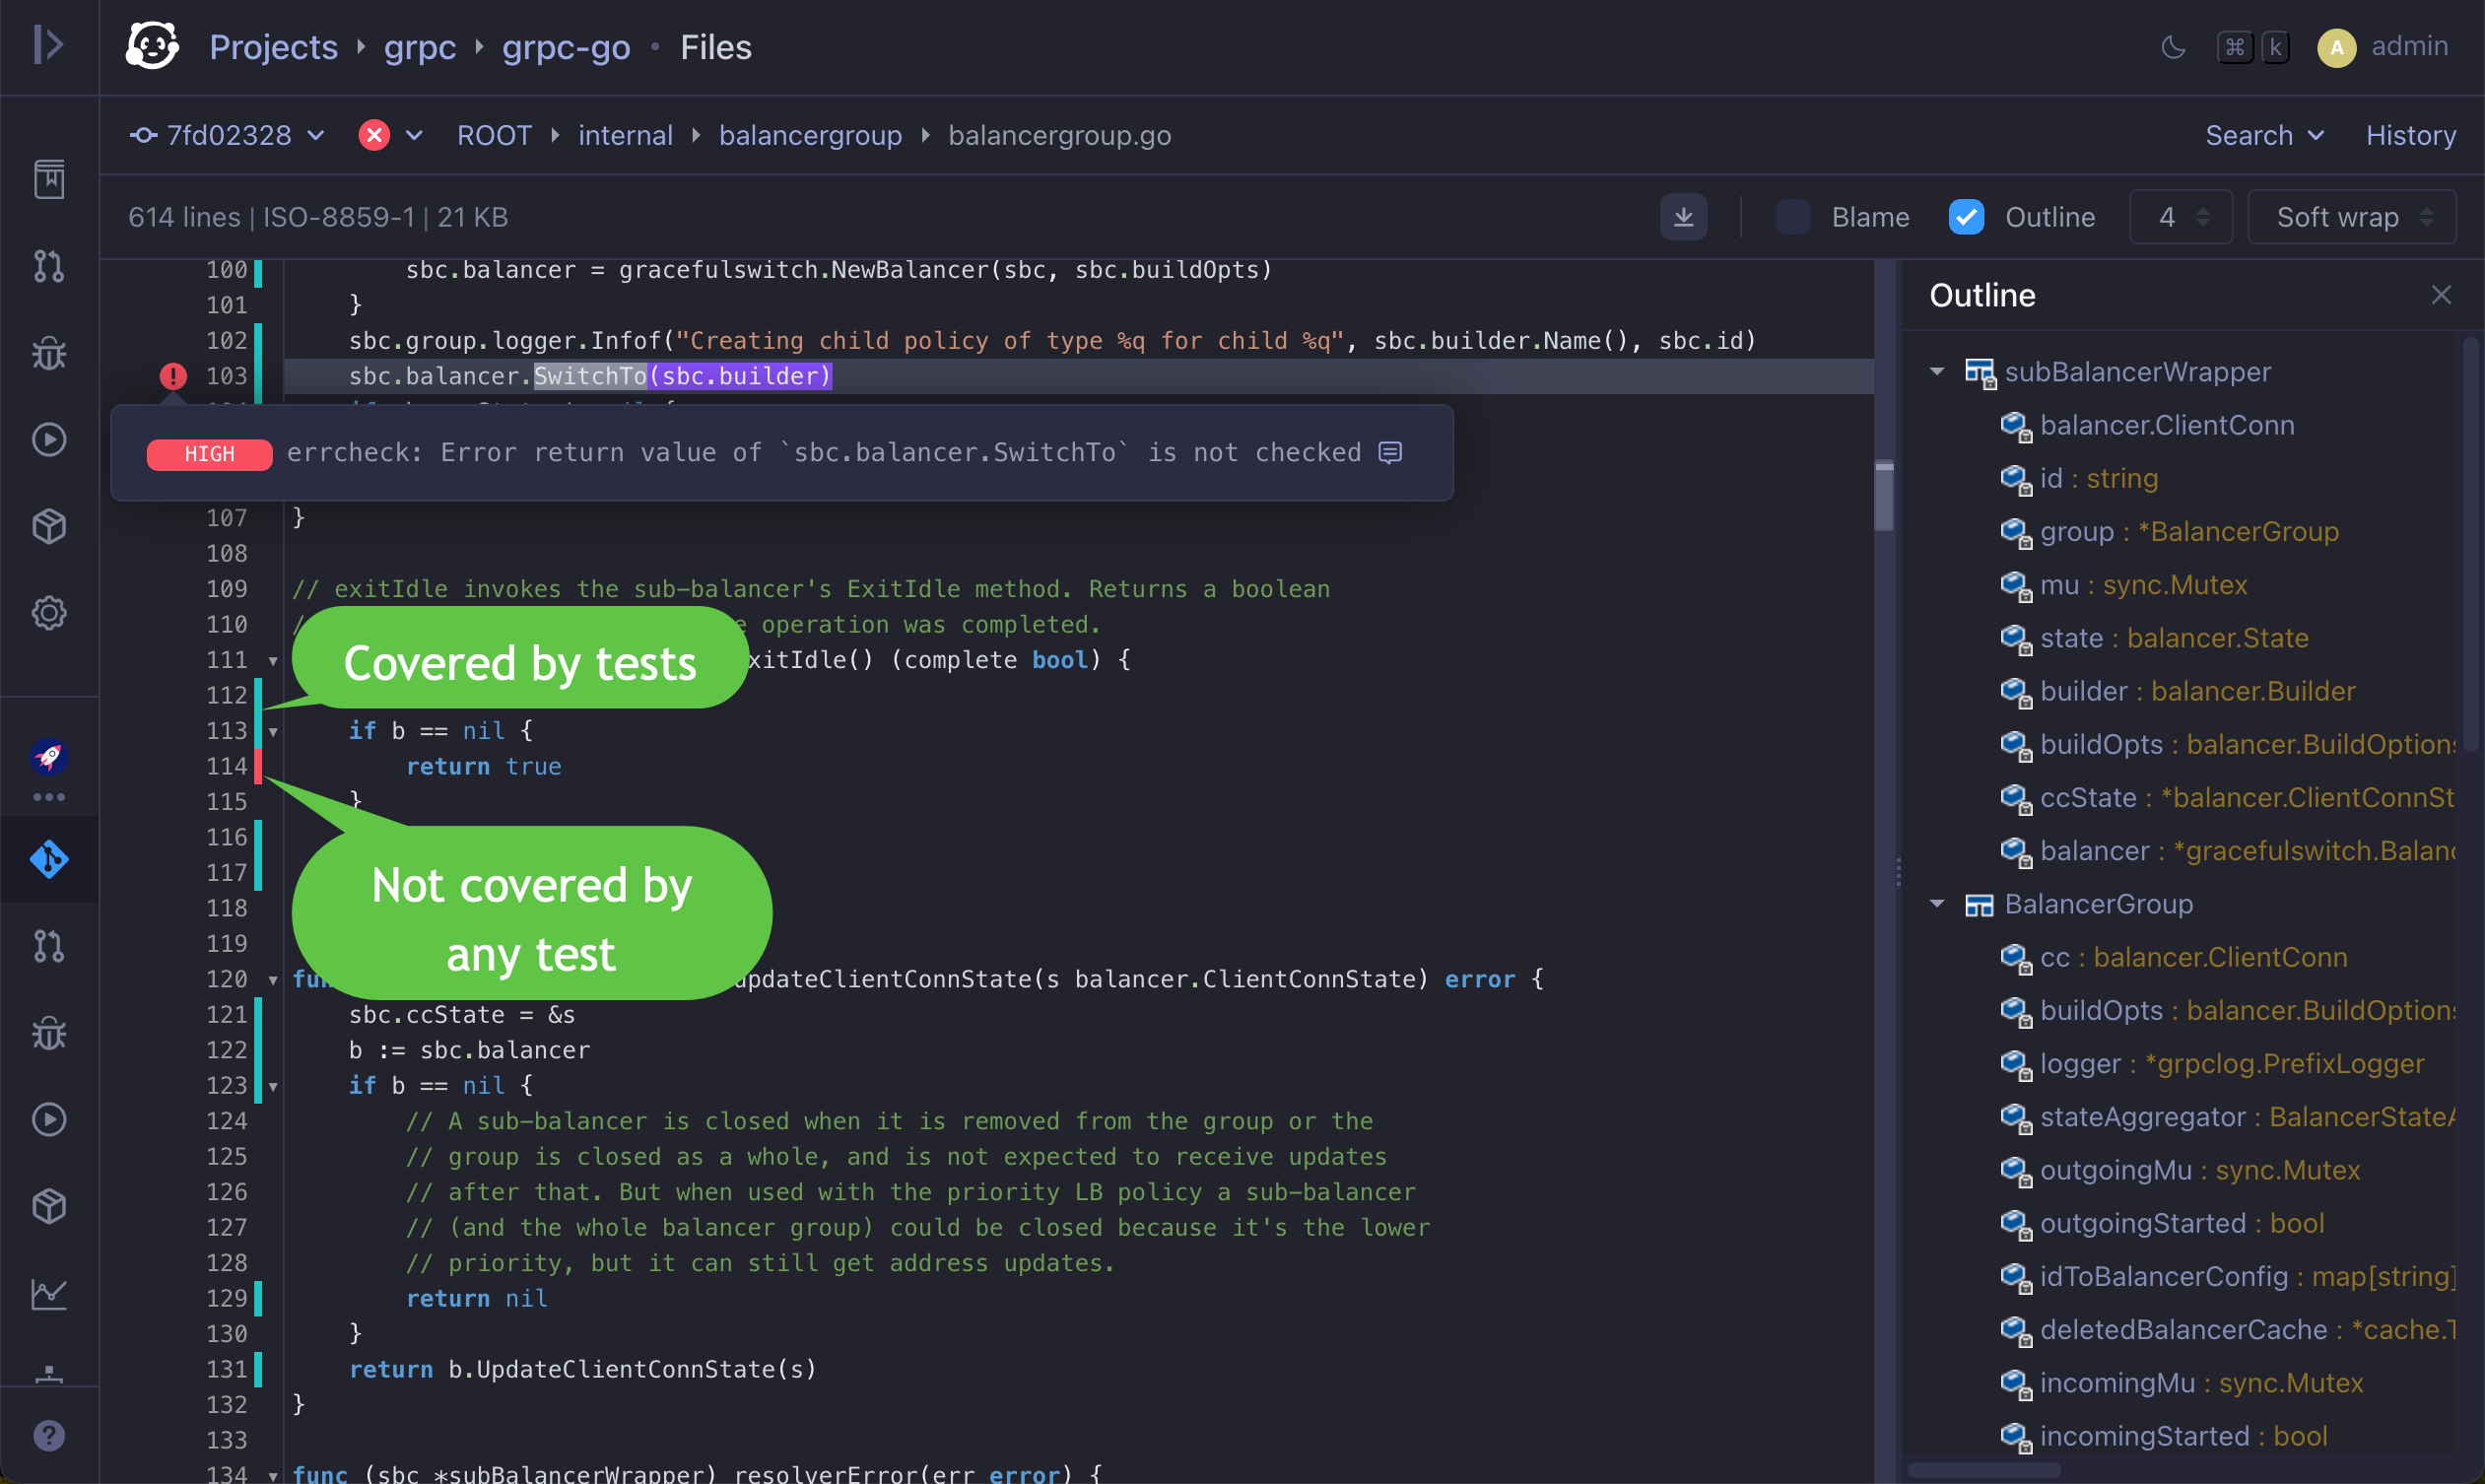Click the Harness rocket icon

click(48, 757)
